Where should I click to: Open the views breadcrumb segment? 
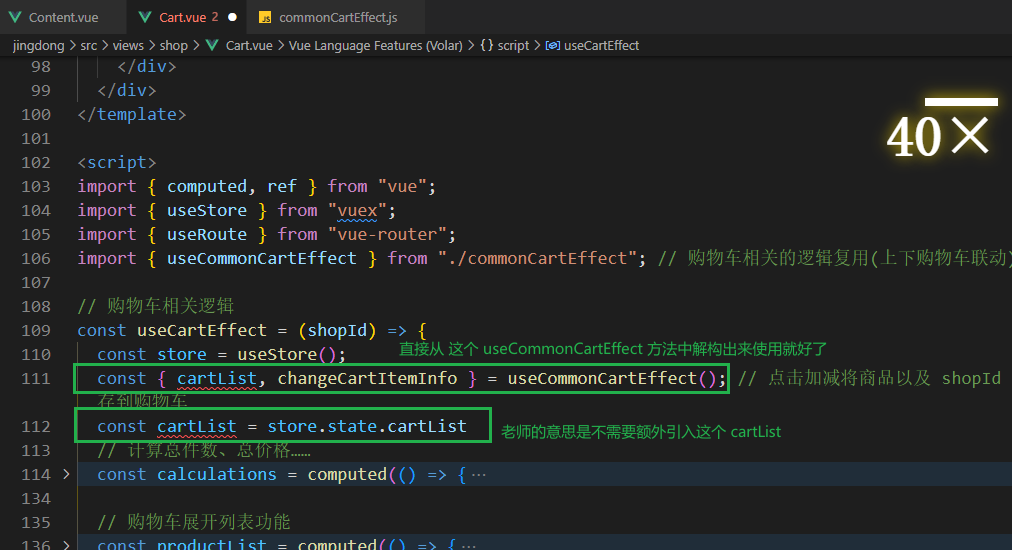point(128,46)
